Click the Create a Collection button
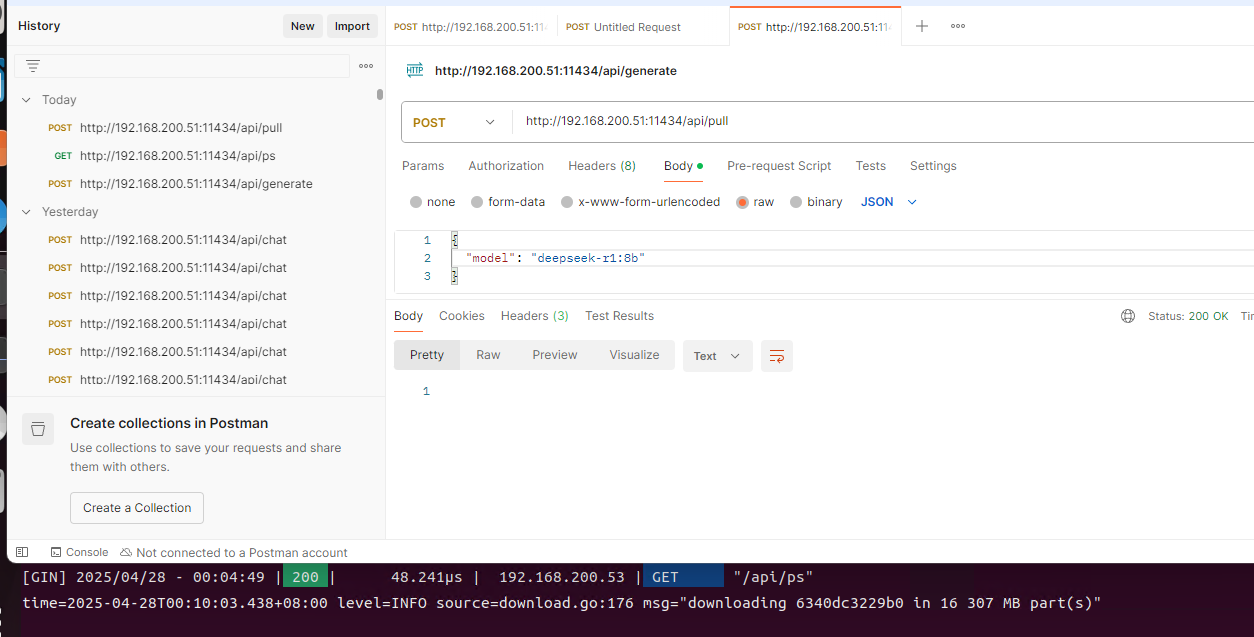 [x=137, y=508]
